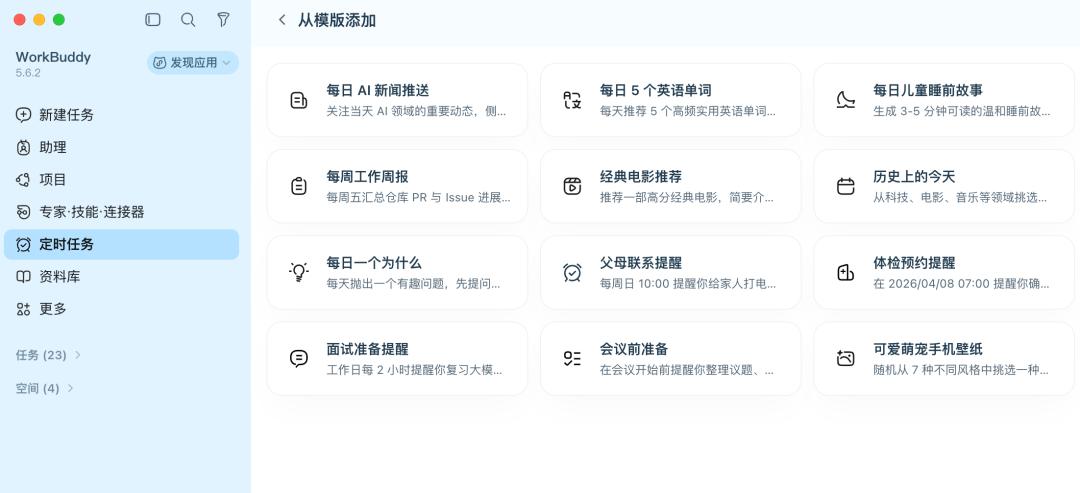Pick the 可爱萌宠手机壁纸 template card
Screen dimensions: 1080x493
click(x=944, y=359)
